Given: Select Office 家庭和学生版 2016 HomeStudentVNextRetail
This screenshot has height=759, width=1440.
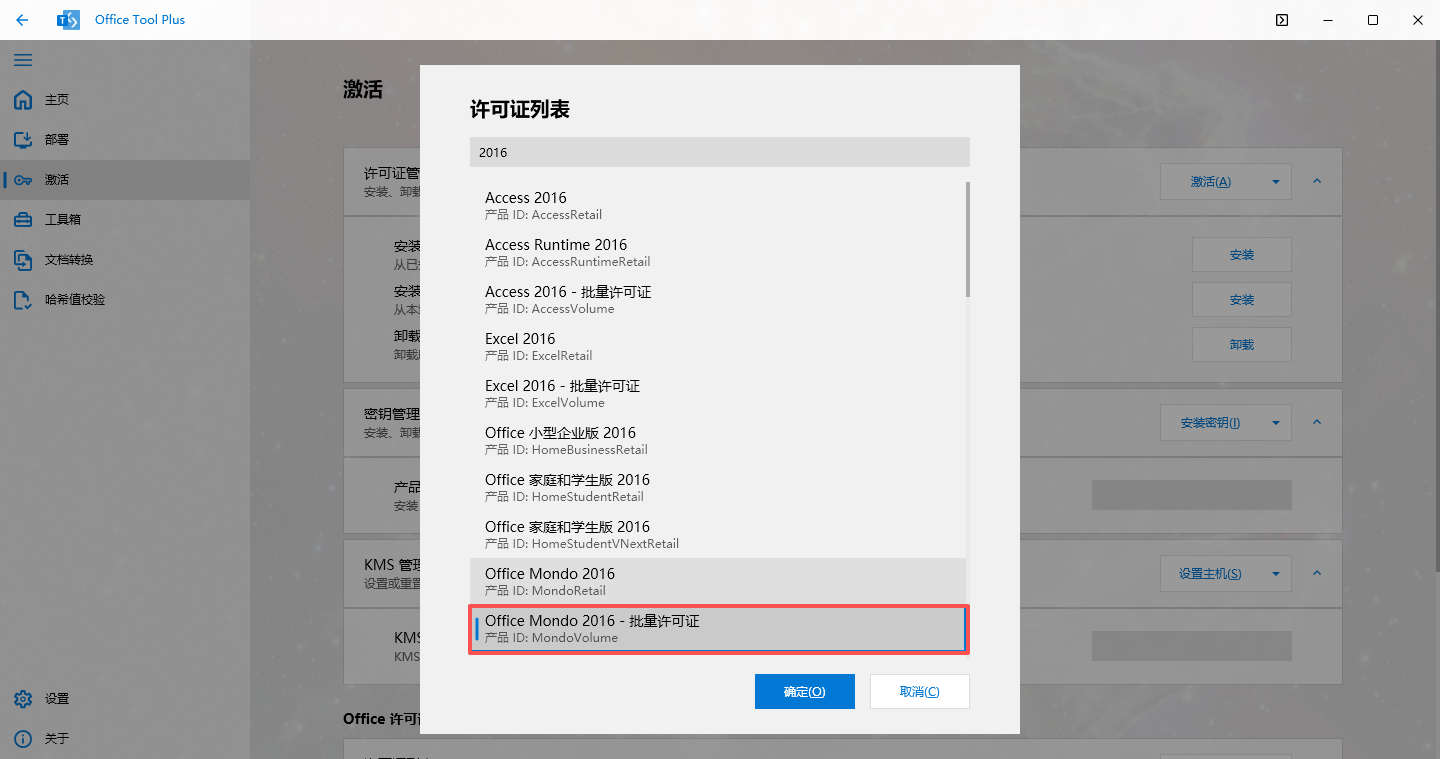Looking at the screenshot, I should tap(718, 535).
